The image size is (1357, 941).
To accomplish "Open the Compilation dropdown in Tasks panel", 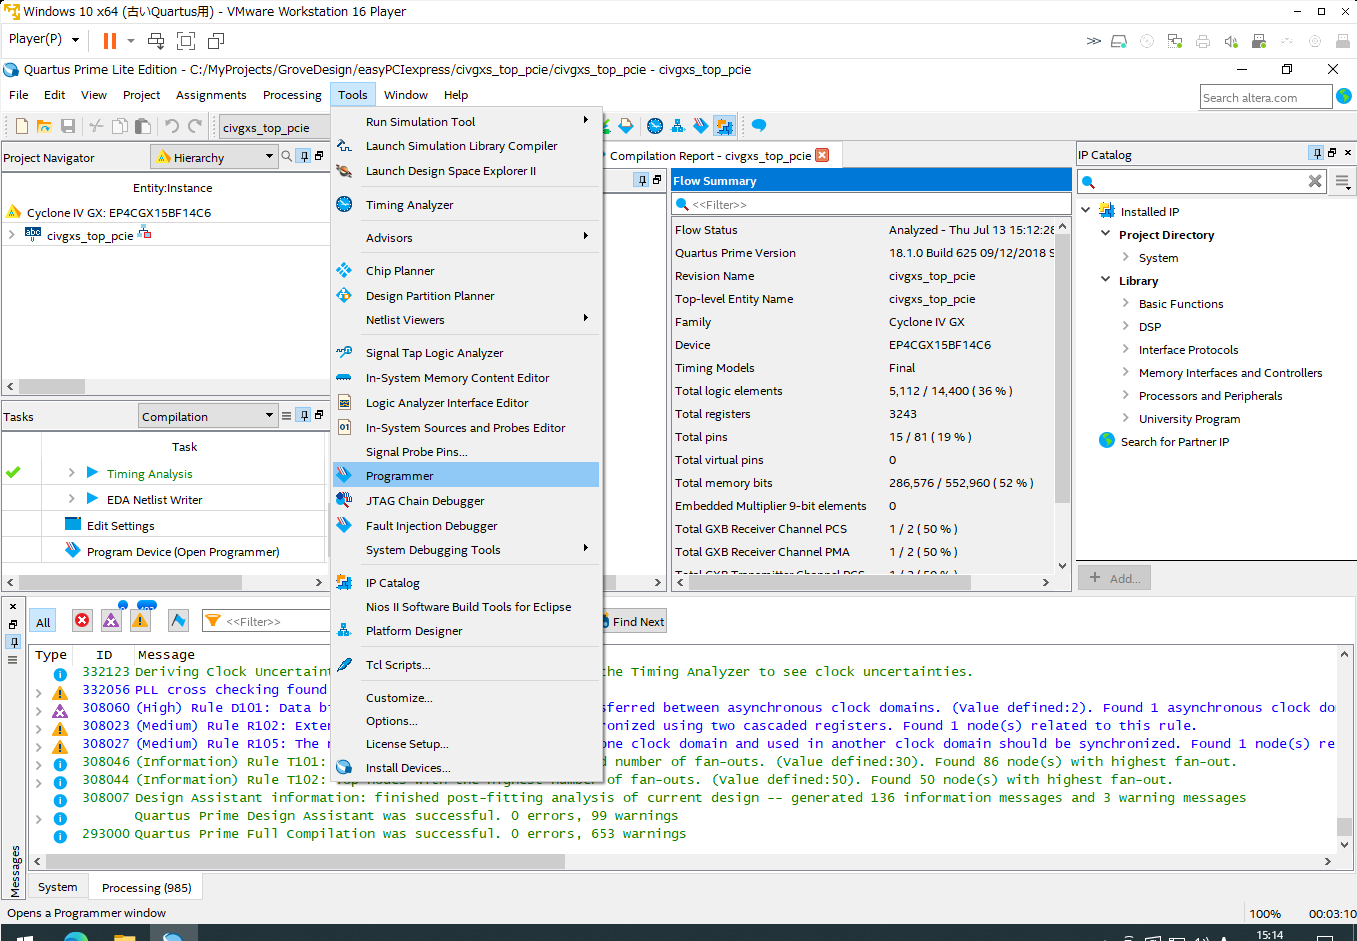I will point(208,416).
